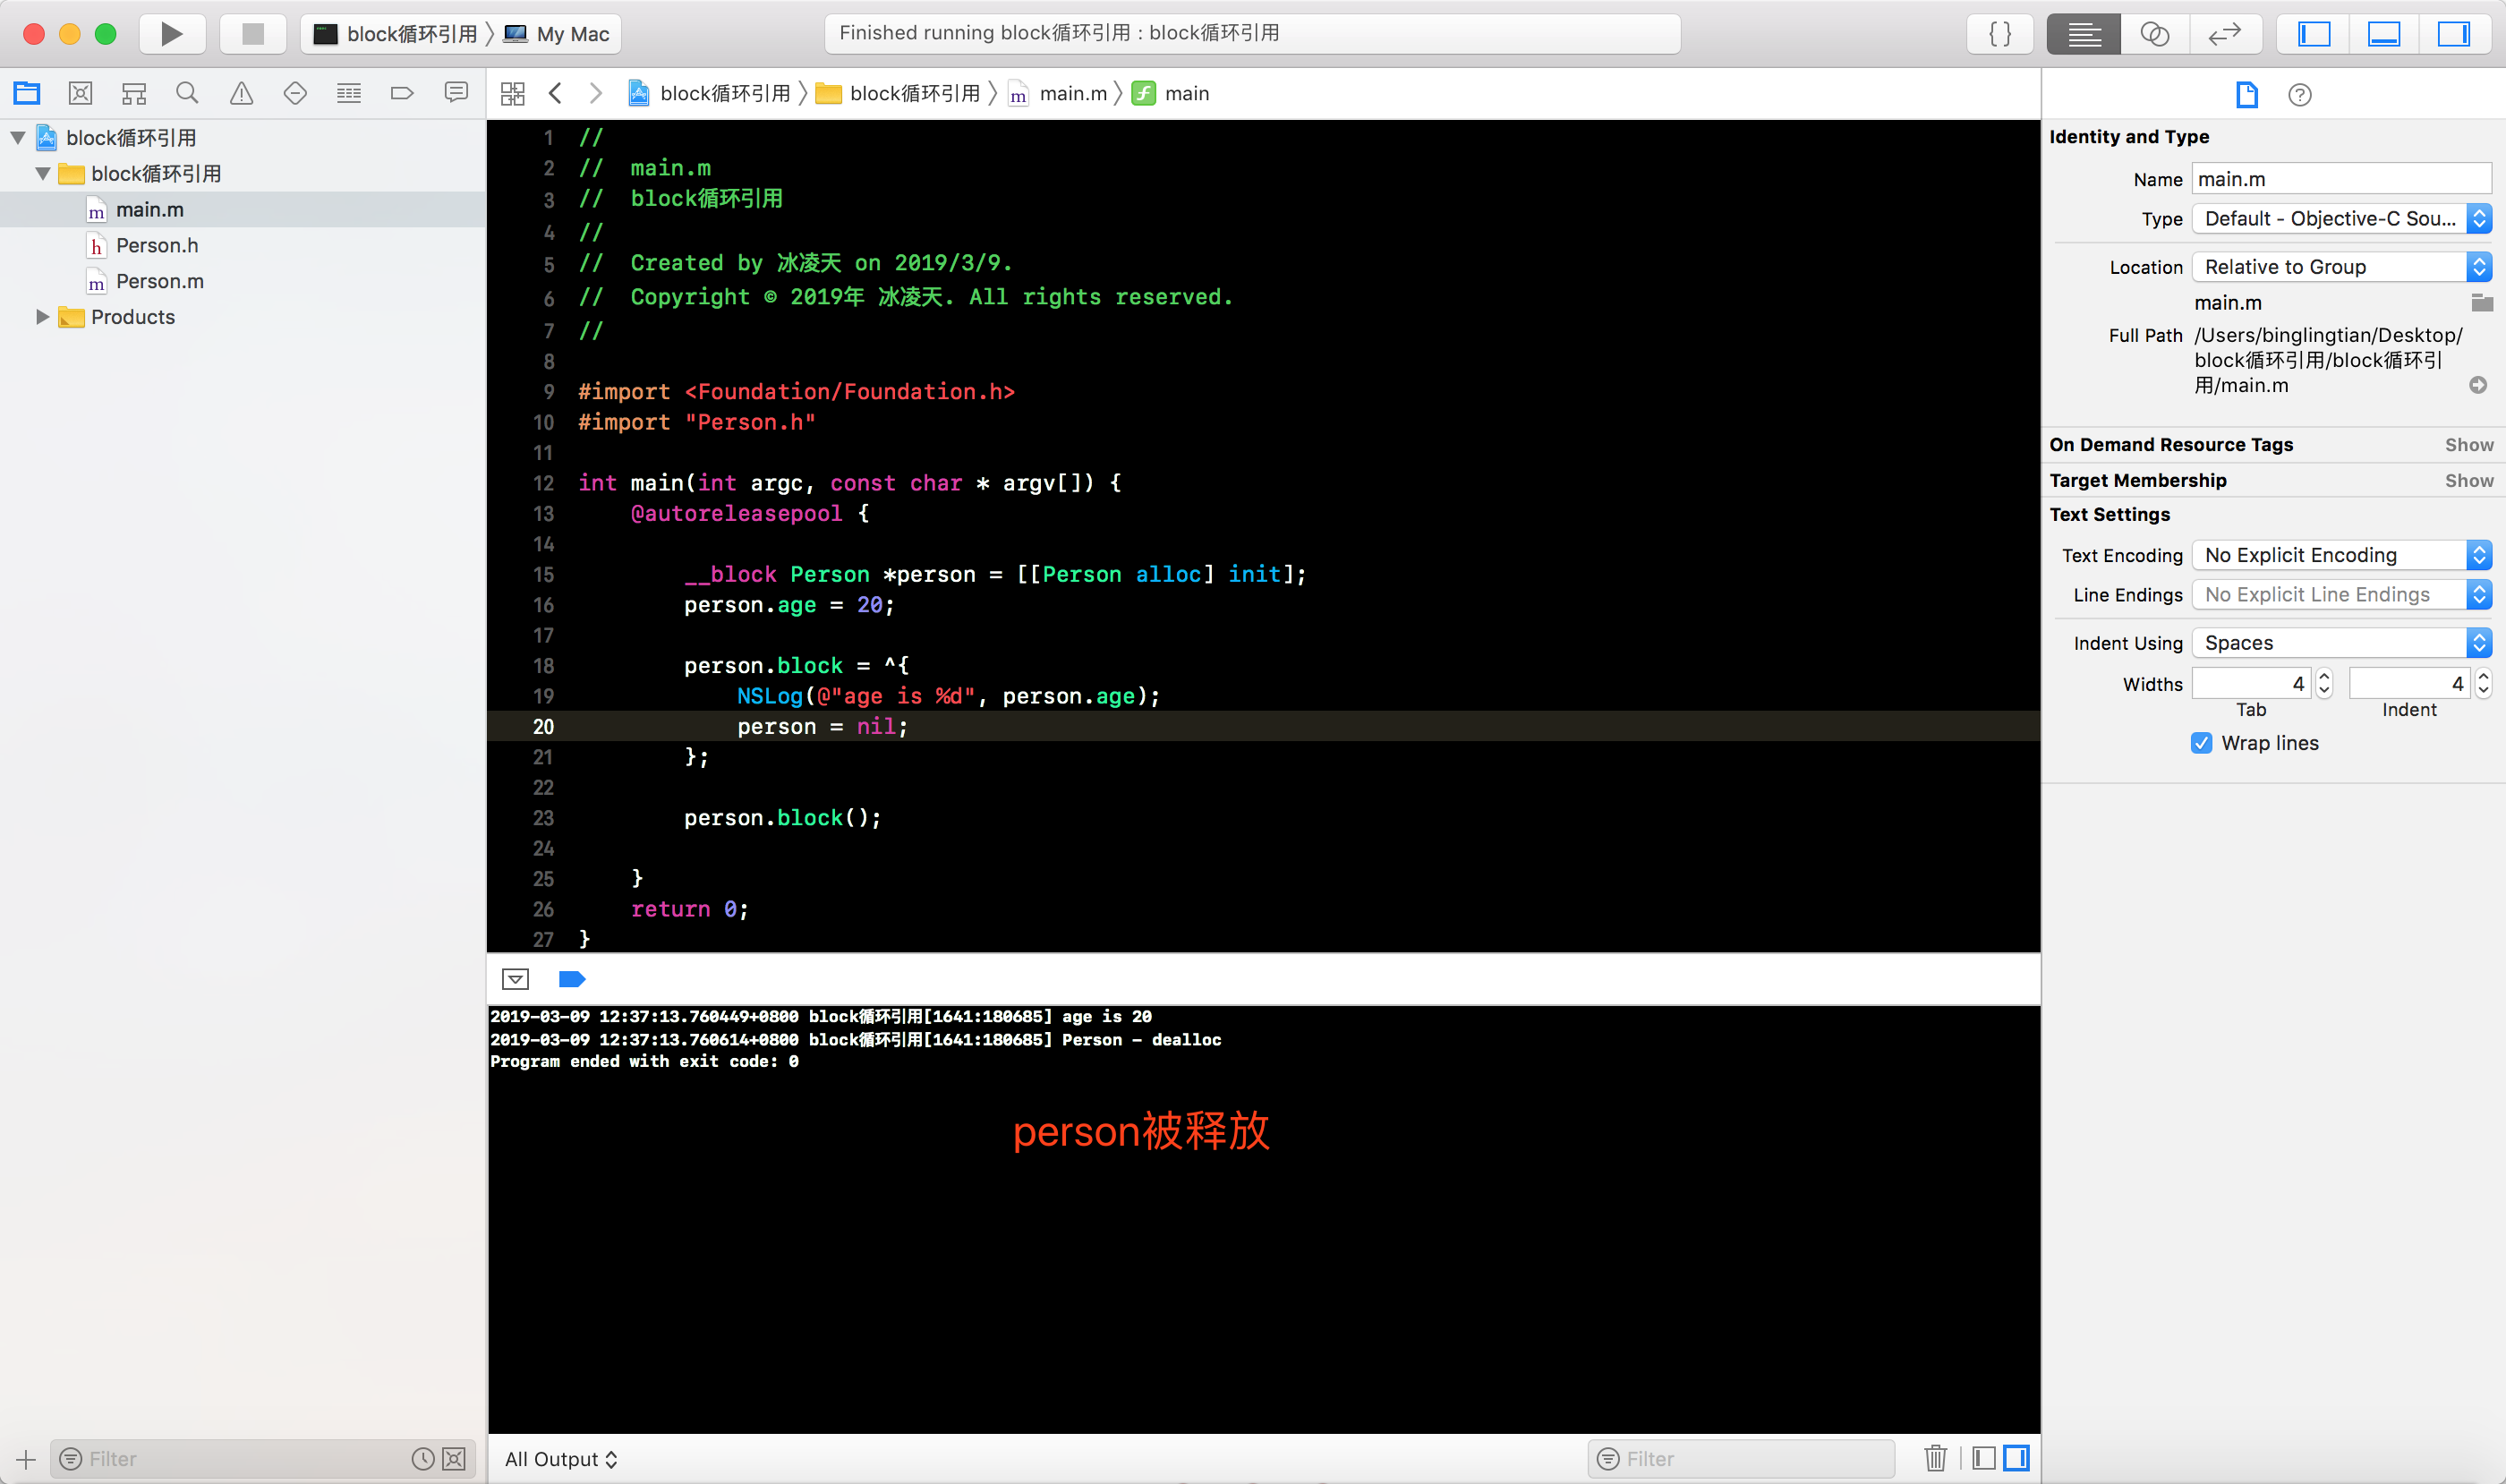Show the variables view pane
This screenshot has width=2506, height=1484.
tap(1984, 1458)
